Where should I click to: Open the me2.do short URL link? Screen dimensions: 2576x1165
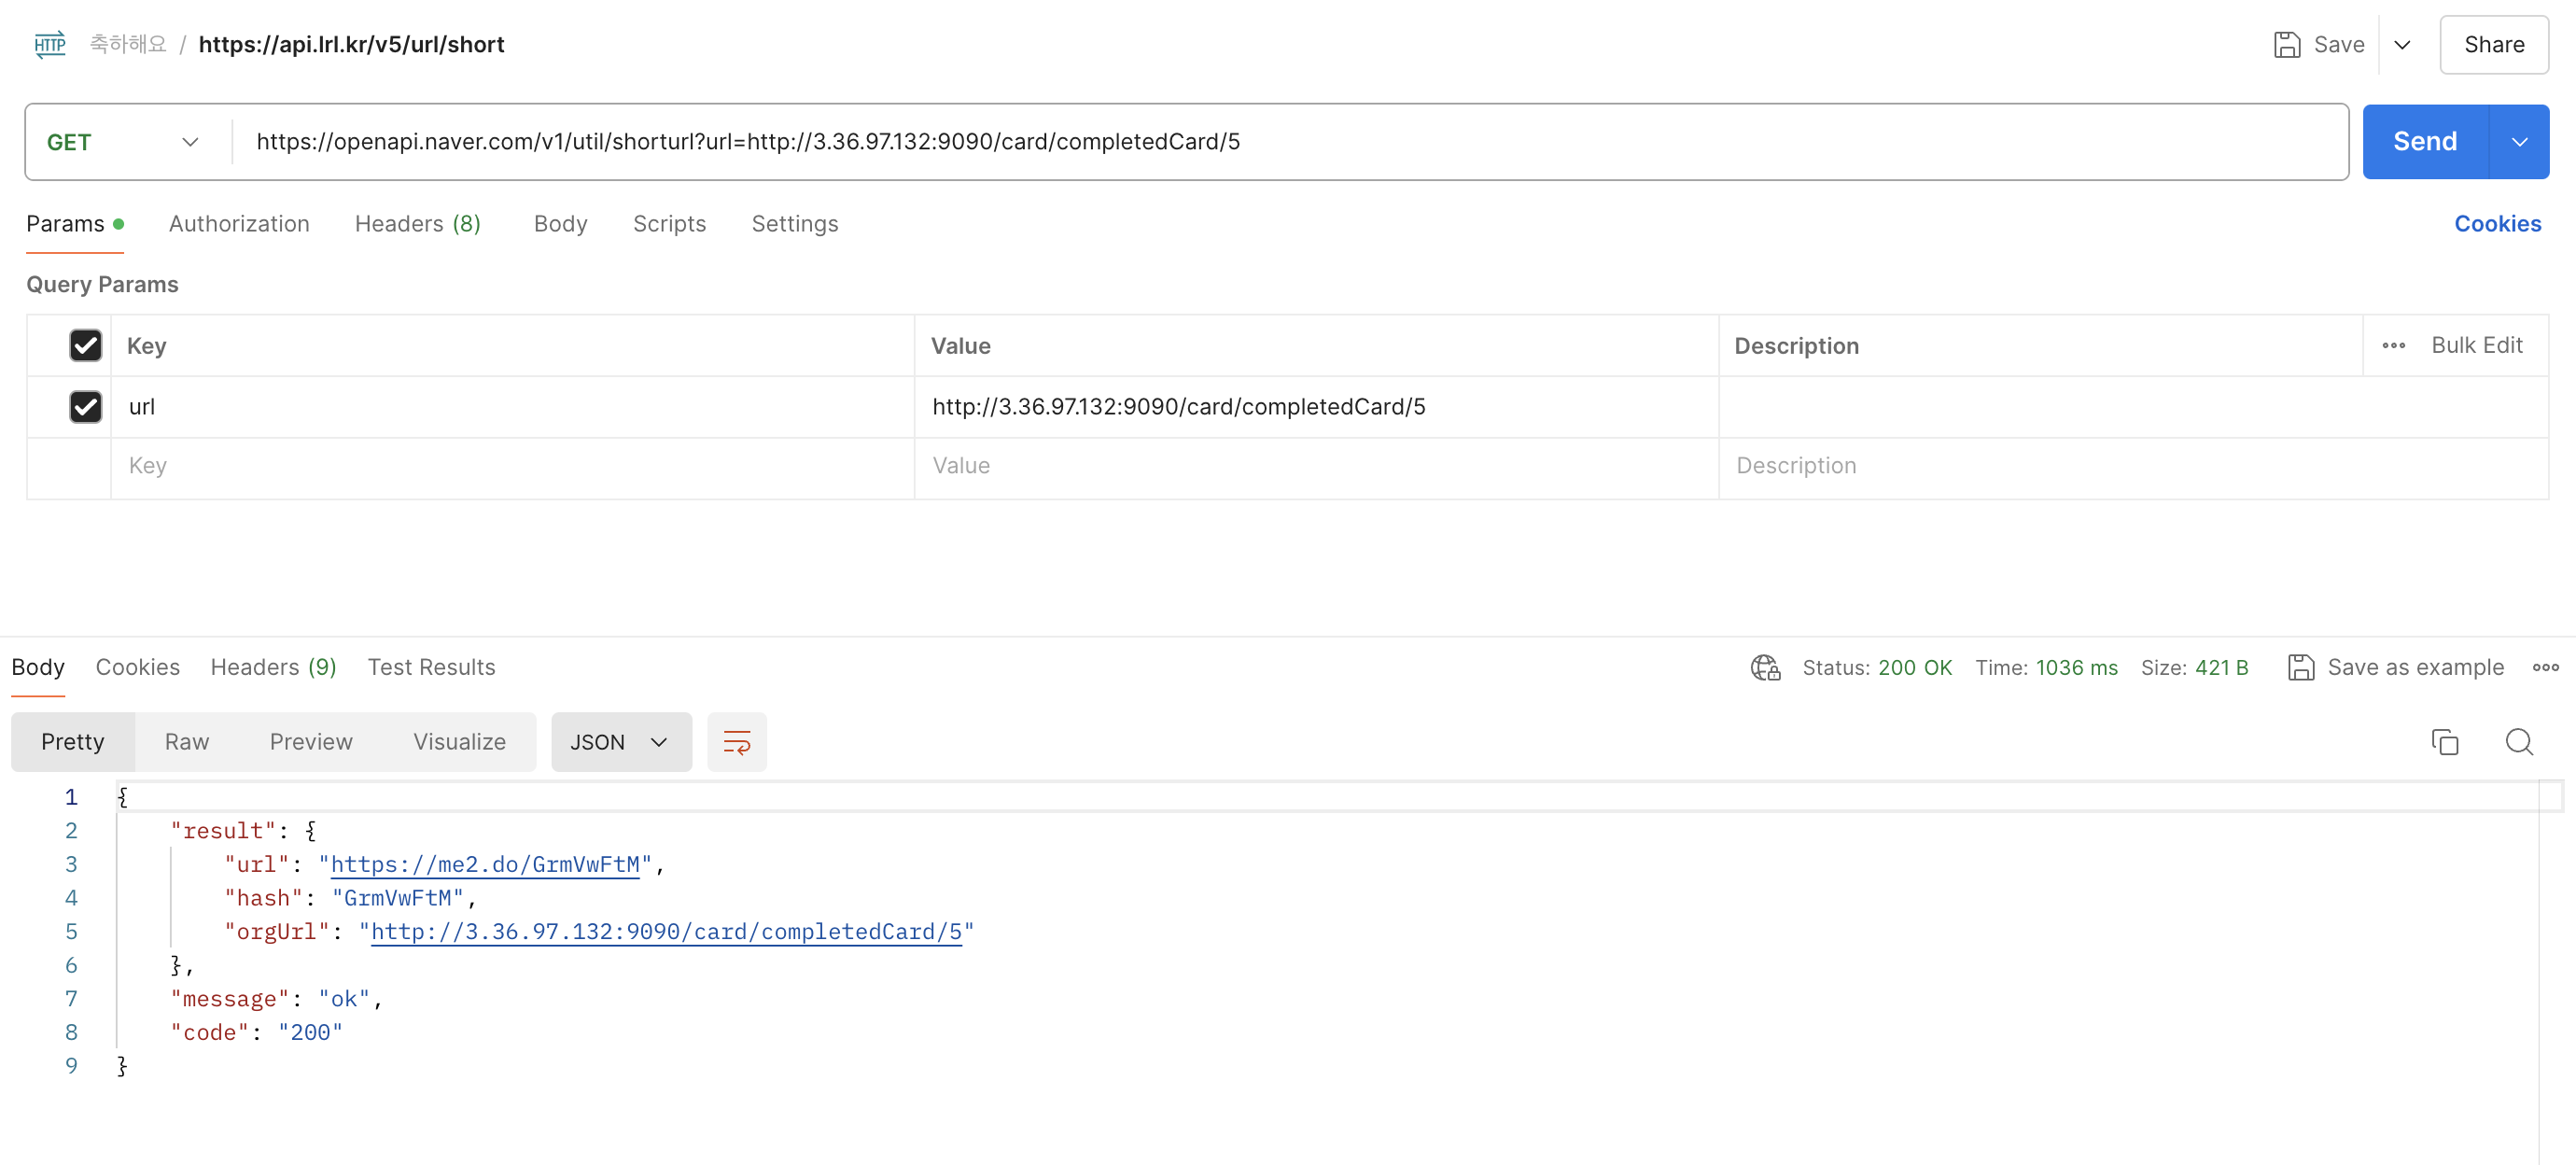click(485, 864)
